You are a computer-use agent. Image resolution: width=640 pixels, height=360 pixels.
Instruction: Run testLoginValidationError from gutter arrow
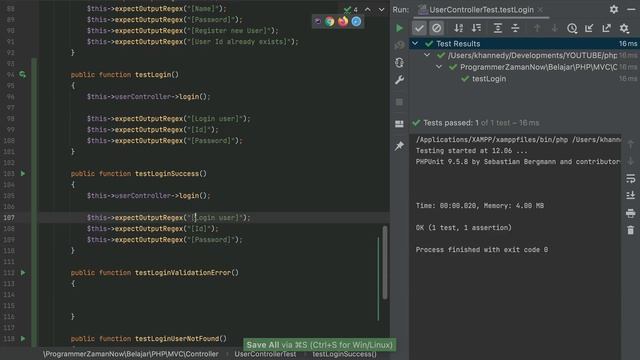23,272
